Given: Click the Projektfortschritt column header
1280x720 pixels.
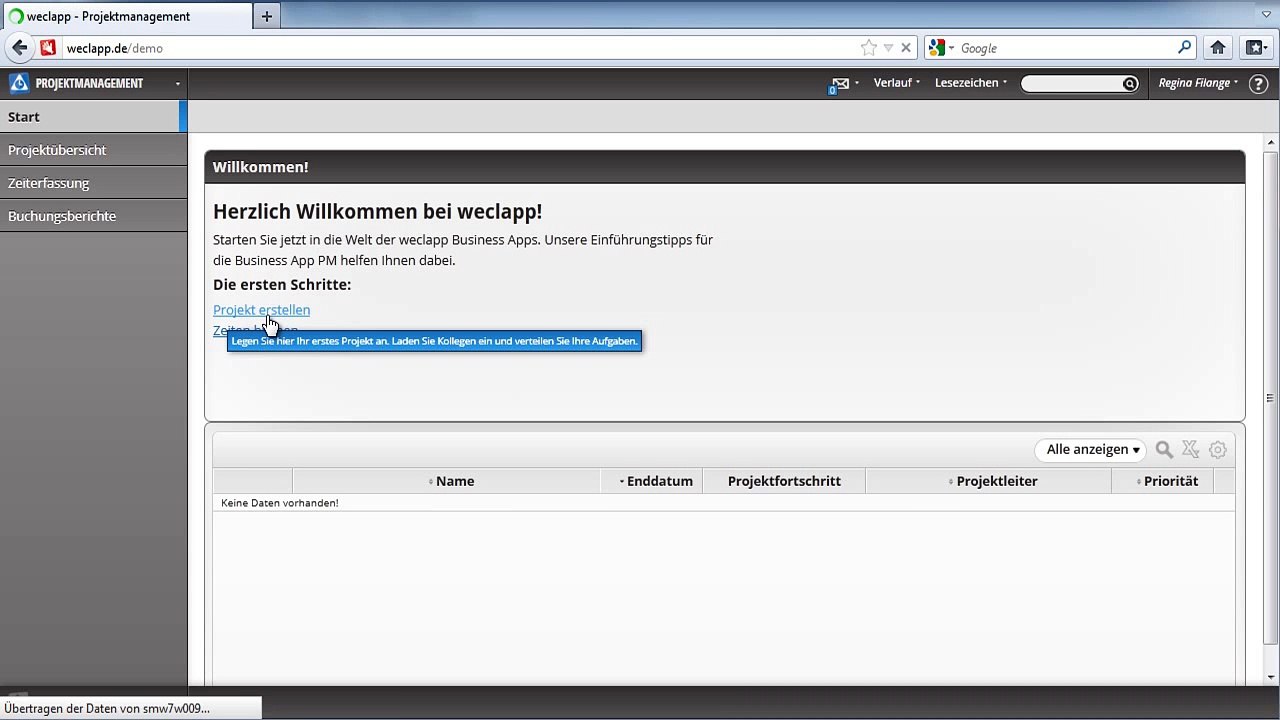Looking at the screenshot, I should tap(784, 481).
